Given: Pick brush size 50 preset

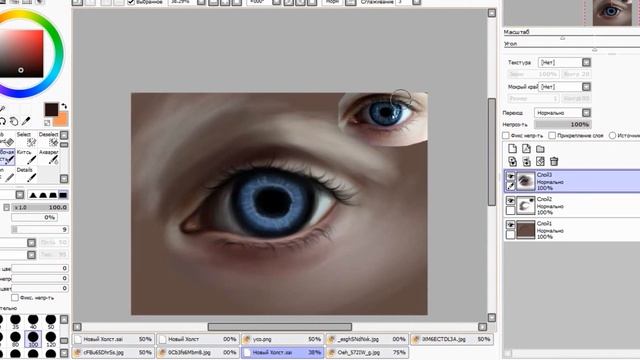Looking at the screenshot, I should pyautogui.click(x=51, y=322).
